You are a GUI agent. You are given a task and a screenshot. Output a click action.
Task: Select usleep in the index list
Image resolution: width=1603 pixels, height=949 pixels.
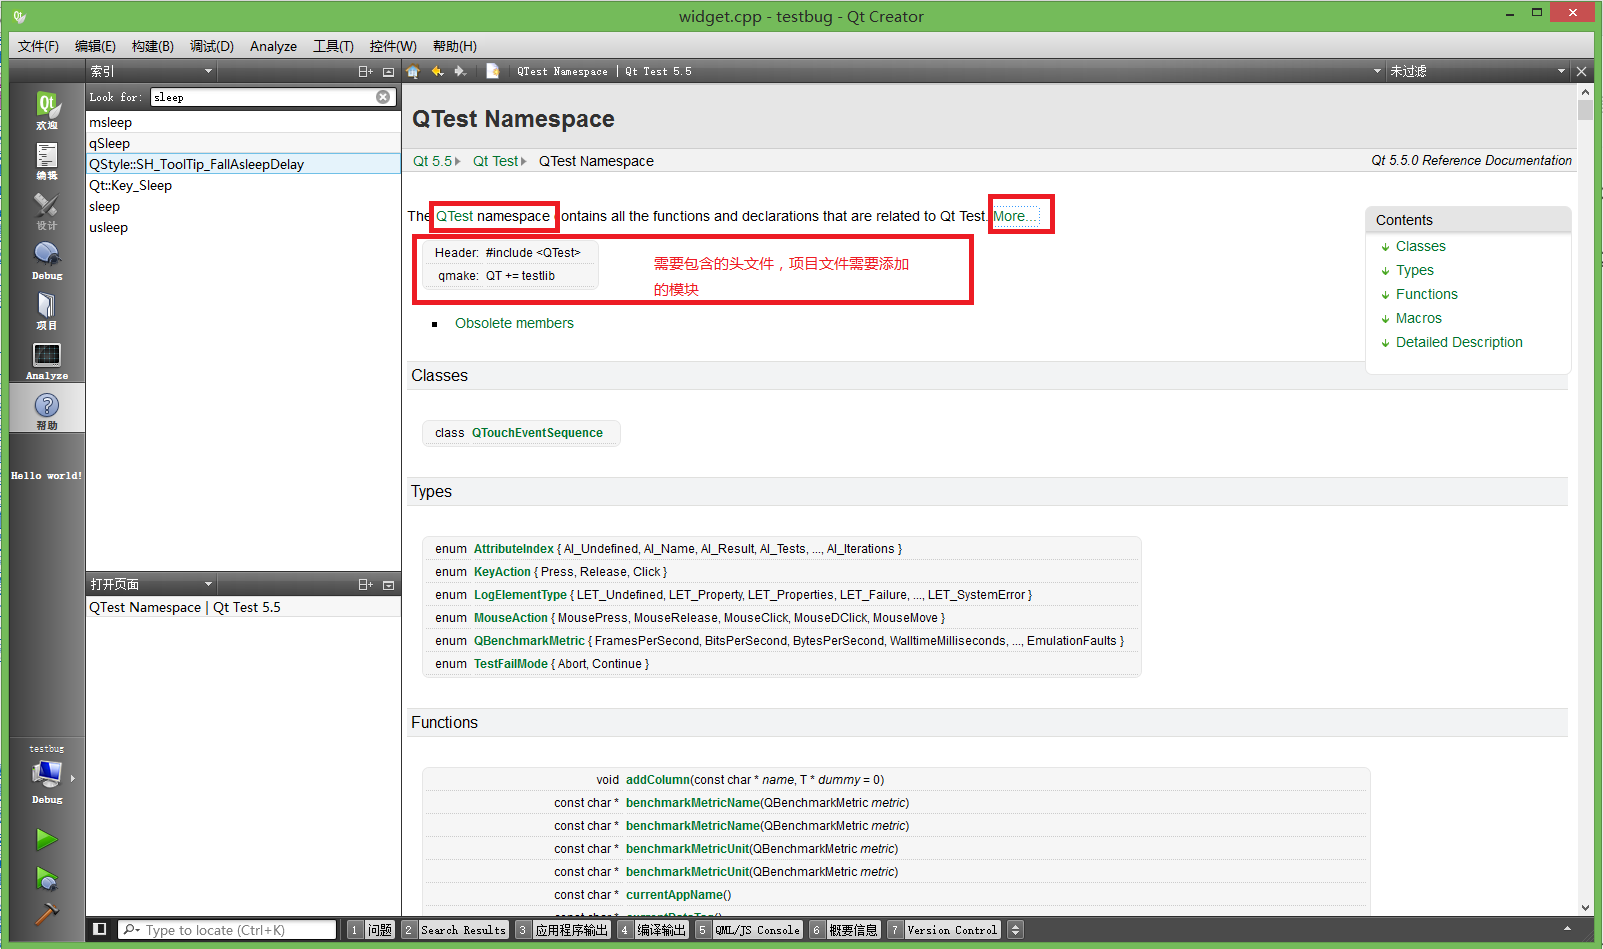pos(243,227)
